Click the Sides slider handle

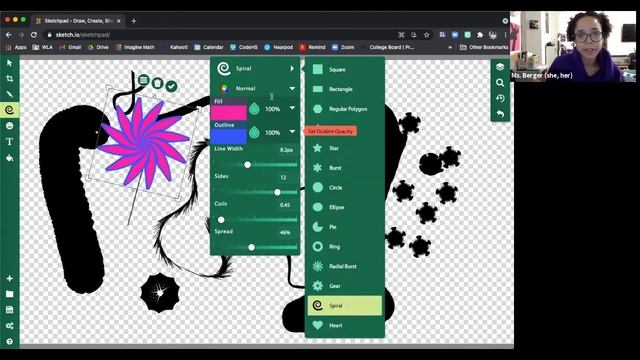click(278, 192)
